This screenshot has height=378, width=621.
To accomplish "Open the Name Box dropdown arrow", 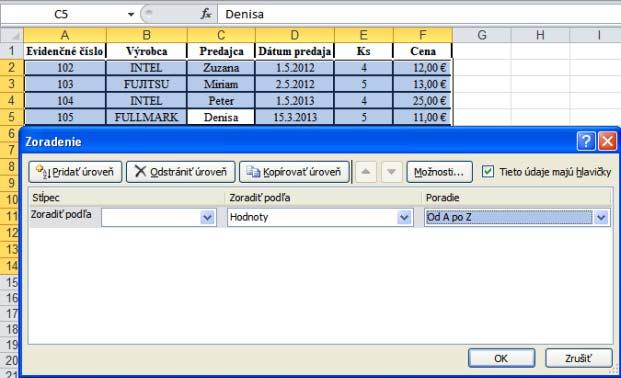I will 131,15.
